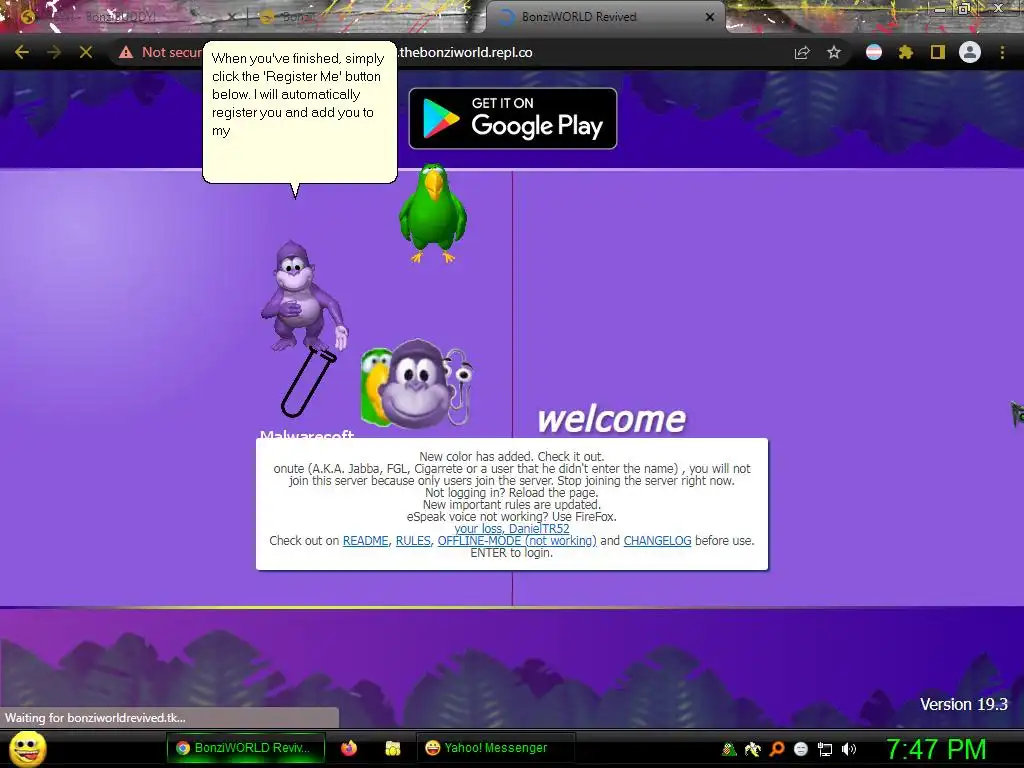
Task: Open the Chrome three-dot menu
Action: (1002, 52)
